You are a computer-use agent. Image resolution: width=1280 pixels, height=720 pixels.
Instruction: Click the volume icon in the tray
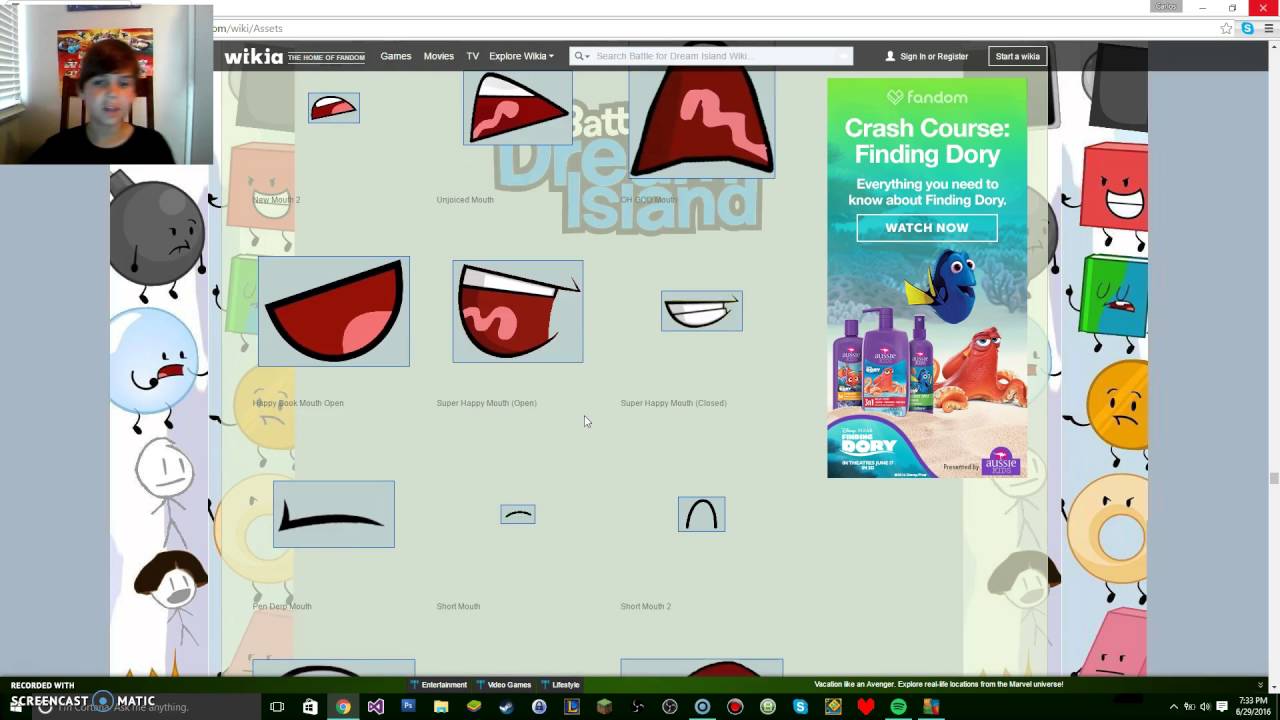pyautogui.click(x=1205, y=707)
